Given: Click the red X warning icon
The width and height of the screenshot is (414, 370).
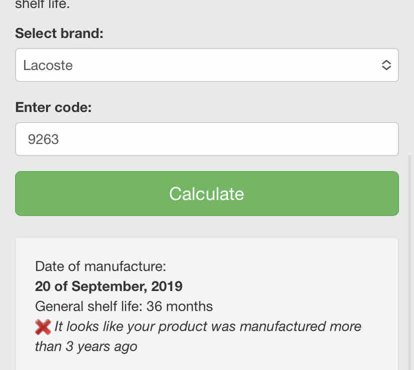Looking at the screenshot, I should (43, 327).
